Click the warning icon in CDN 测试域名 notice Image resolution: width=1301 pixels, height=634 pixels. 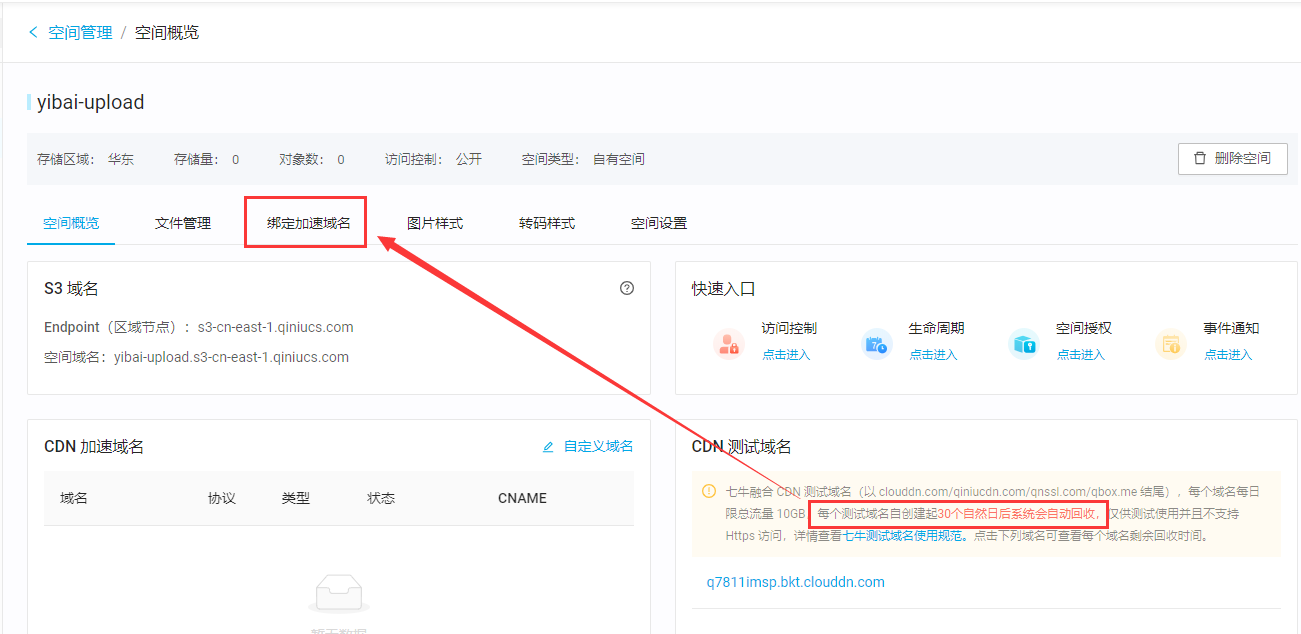[709, 491]
